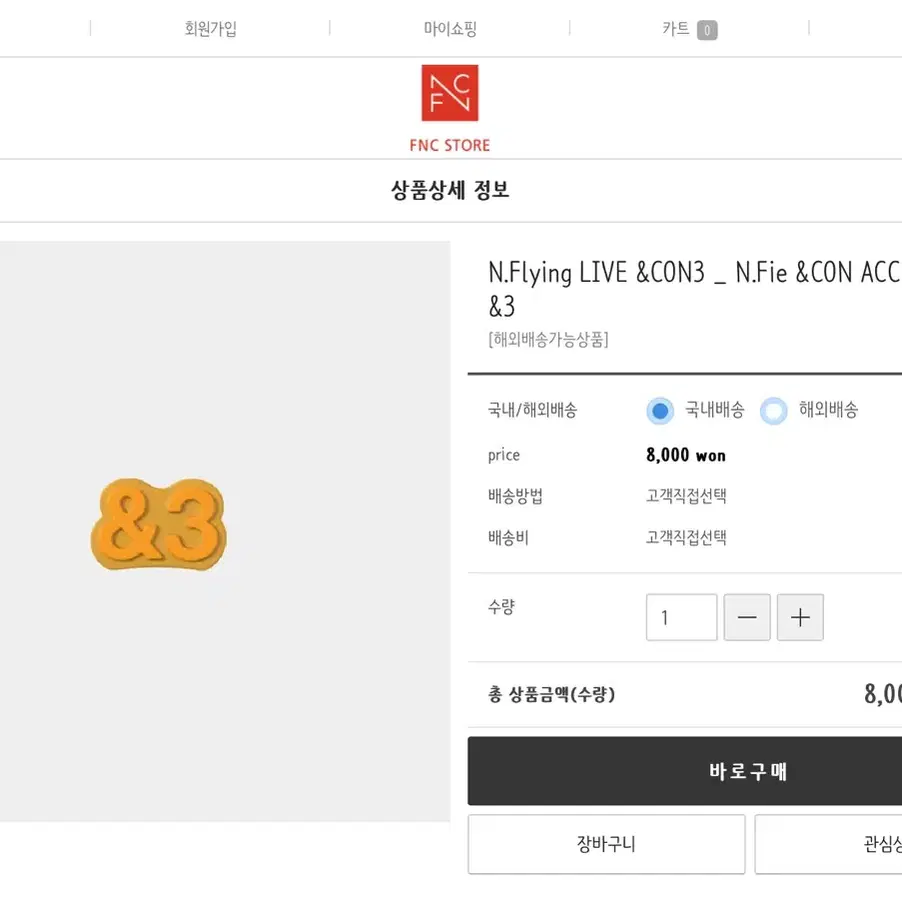Click the wishlist button beside 장바구니
Screen dimensions: 902x902
[828, 844]
